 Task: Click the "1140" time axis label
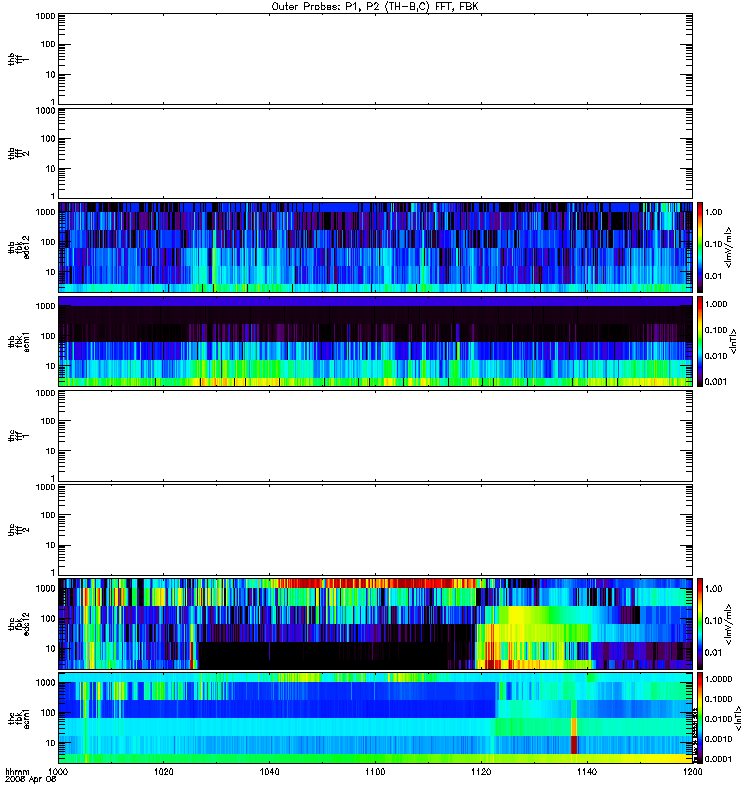pyautogui.click(x=587, y=771)
